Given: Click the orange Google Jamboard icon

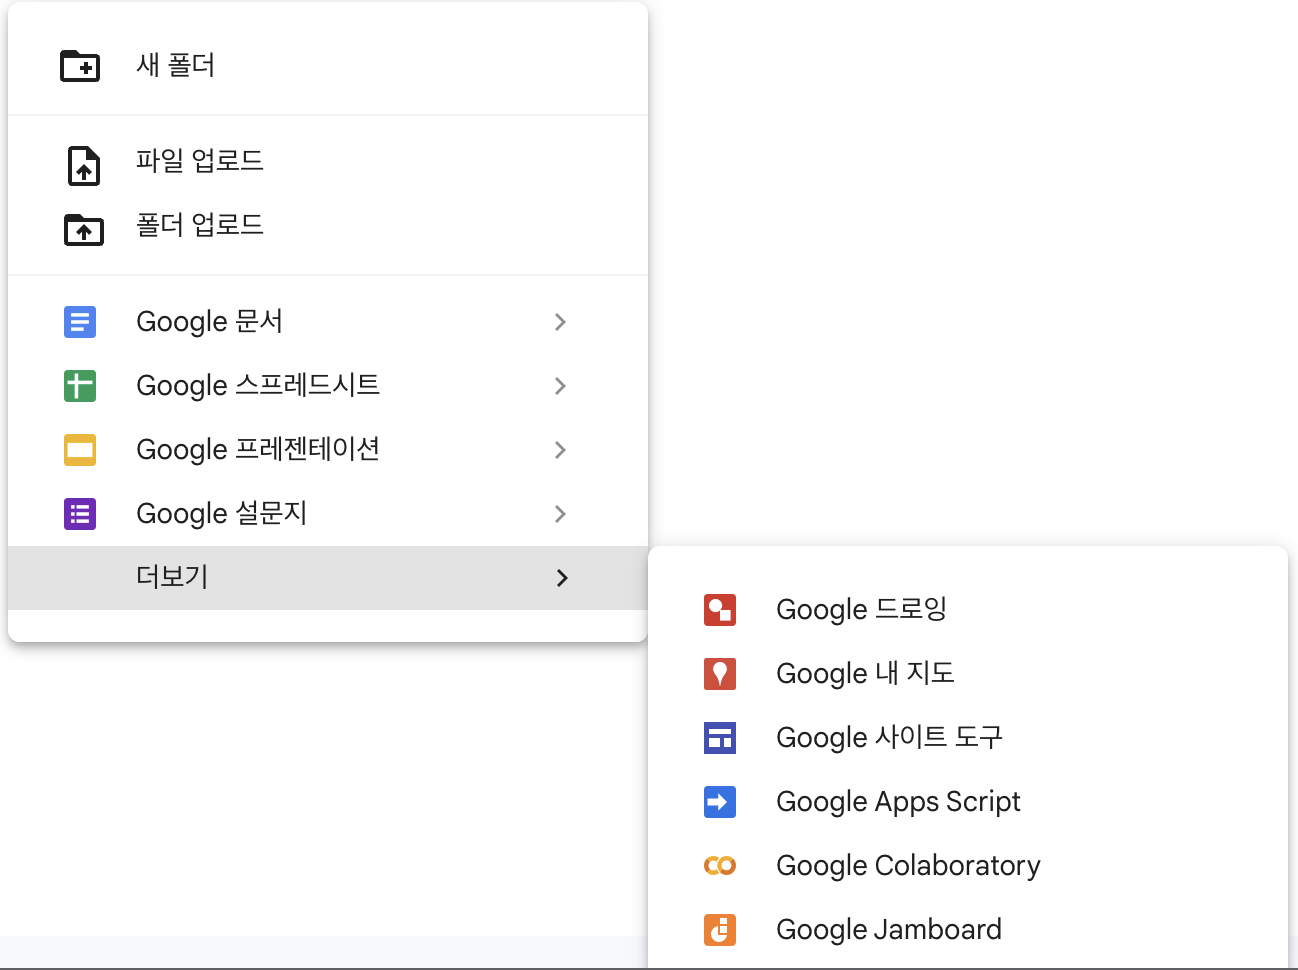Looking at the screenshot, I should click(720, 930).
